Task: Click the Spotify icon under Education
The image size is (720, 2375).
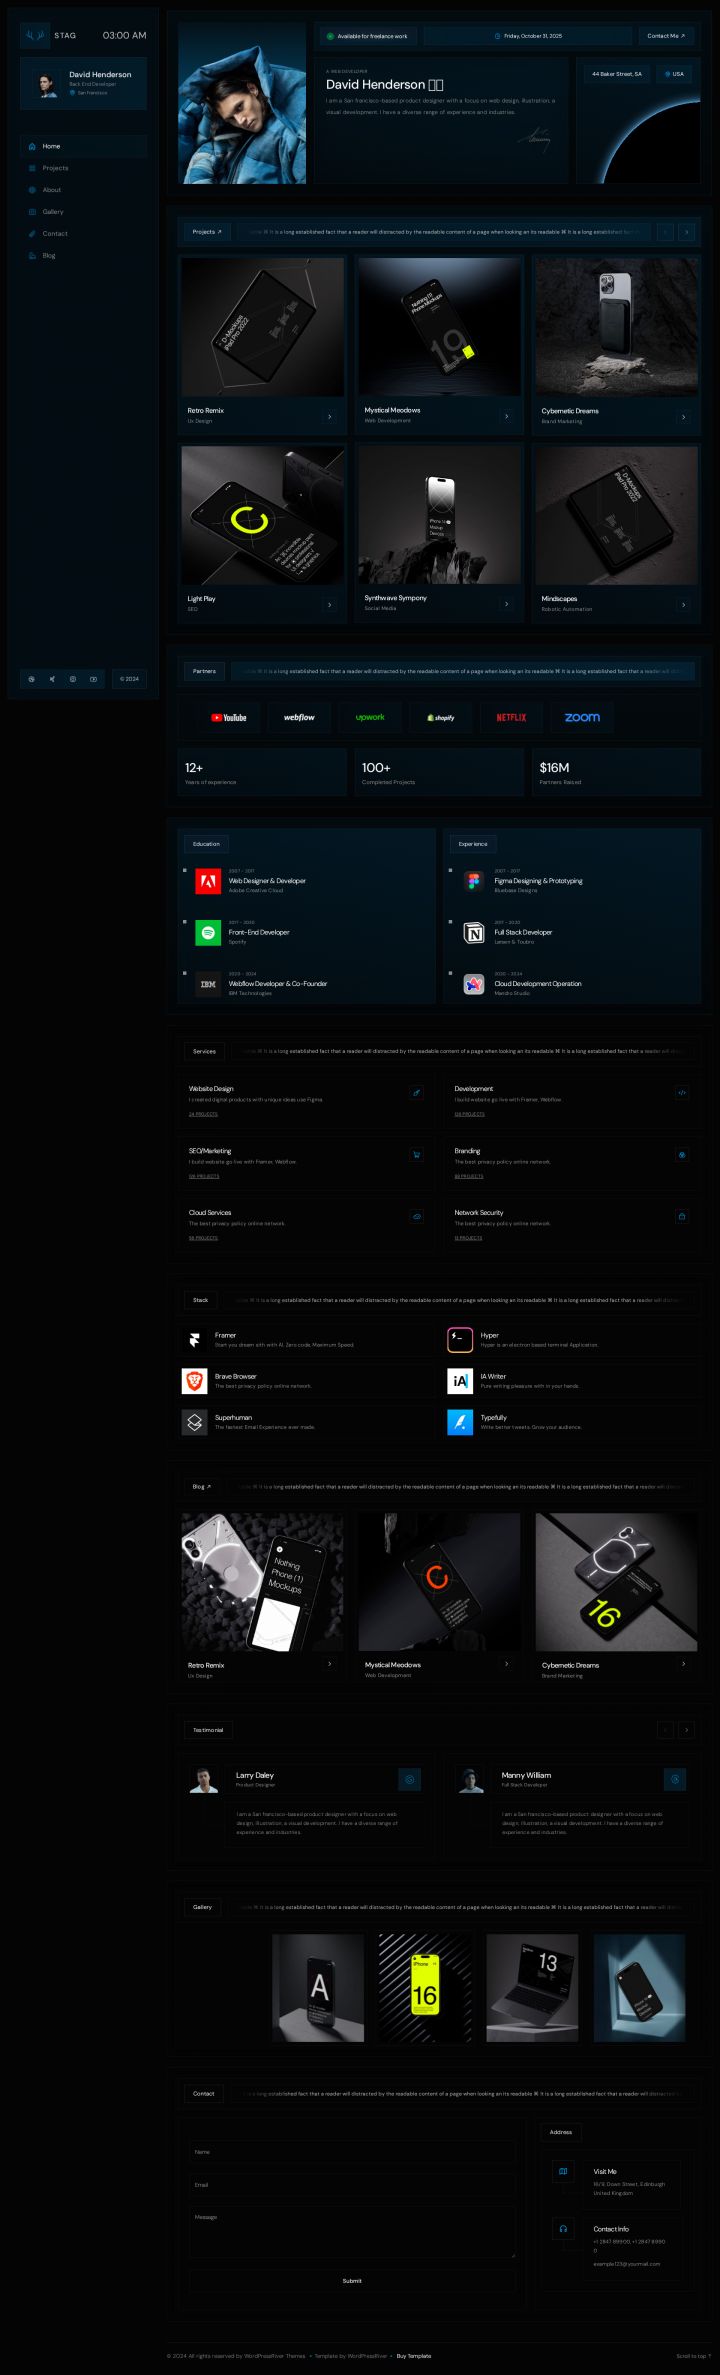Action: click(x=208, y=933)
